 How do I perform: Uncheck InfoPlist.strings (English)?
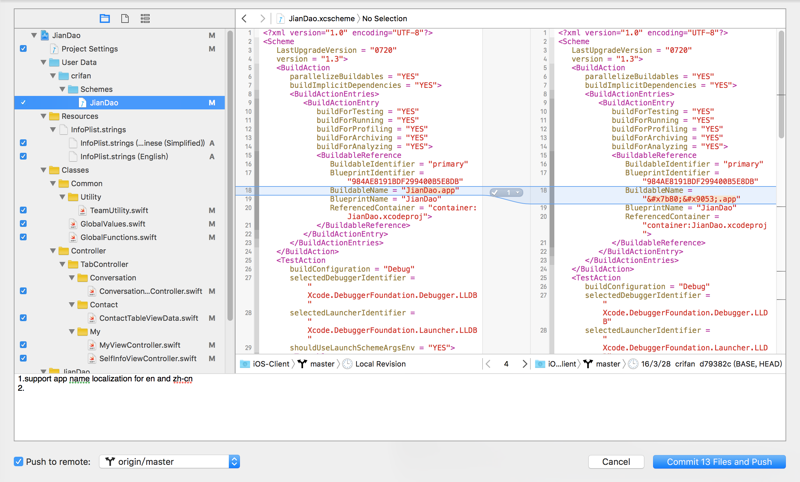pyautogui.click(x=23, y=156)
